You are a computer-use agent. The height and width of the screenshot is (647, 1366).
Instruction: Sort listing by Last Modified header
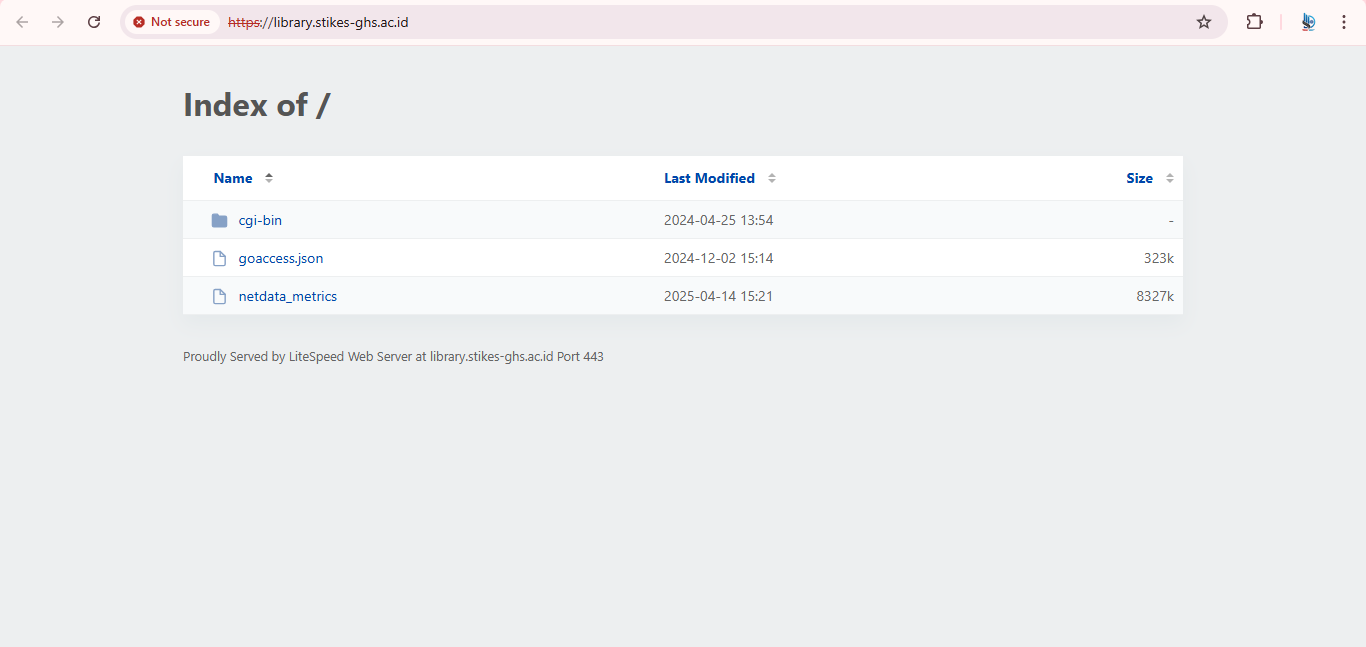coord(709,178)
